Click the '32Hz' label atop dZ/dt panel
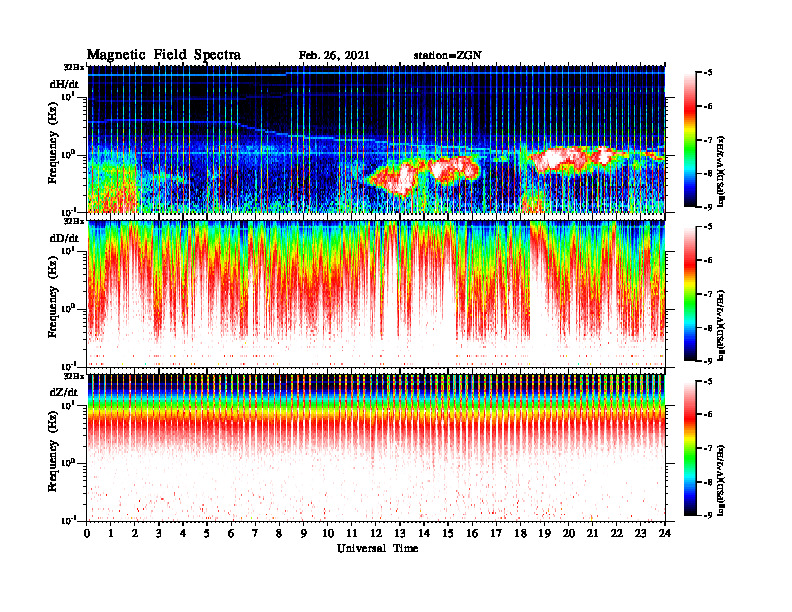 pyautogui.click(x=74, y=376)
